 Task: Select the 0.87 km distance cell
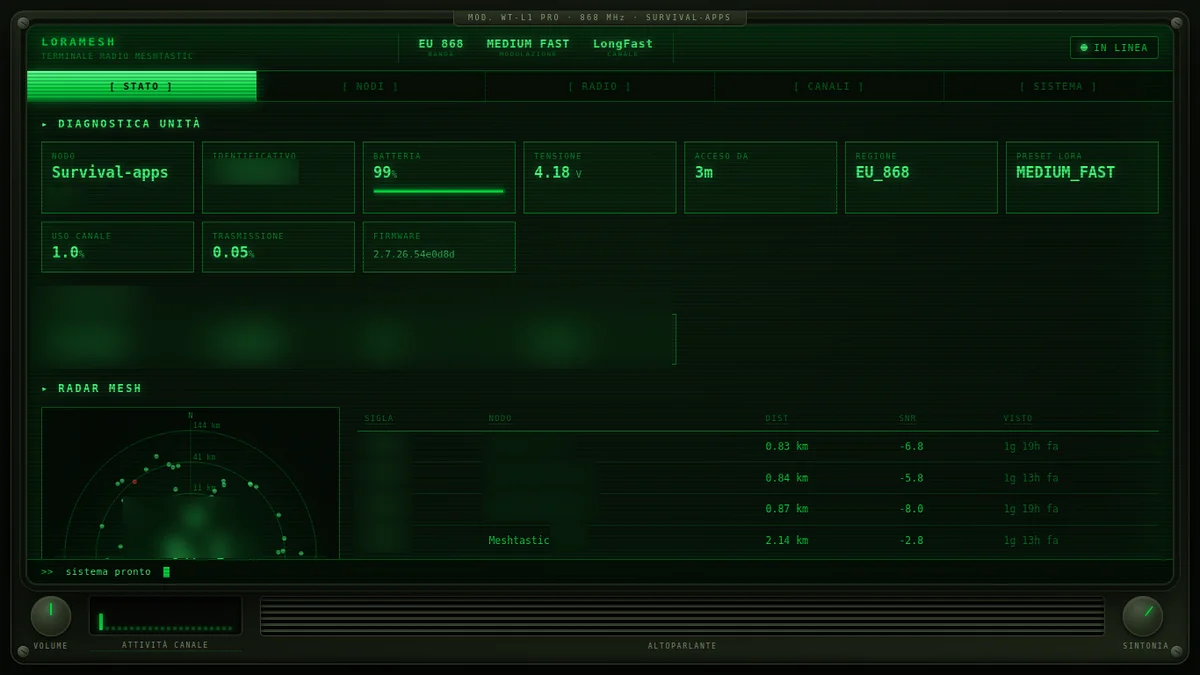(787, 509)
